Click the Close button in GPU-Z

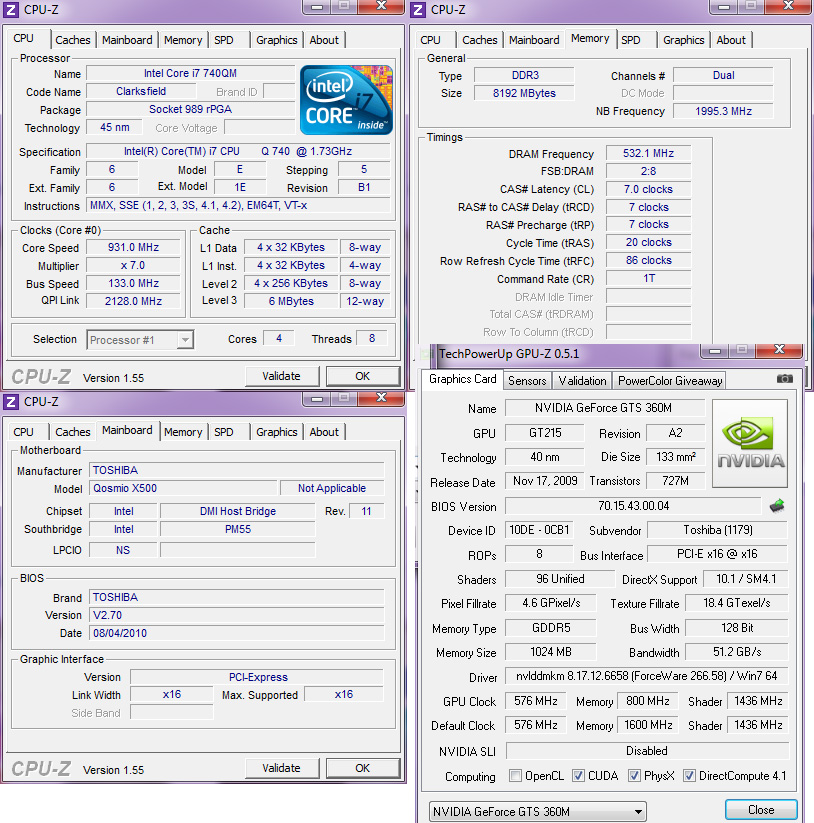pyautogui.click(x=760, y=810)
